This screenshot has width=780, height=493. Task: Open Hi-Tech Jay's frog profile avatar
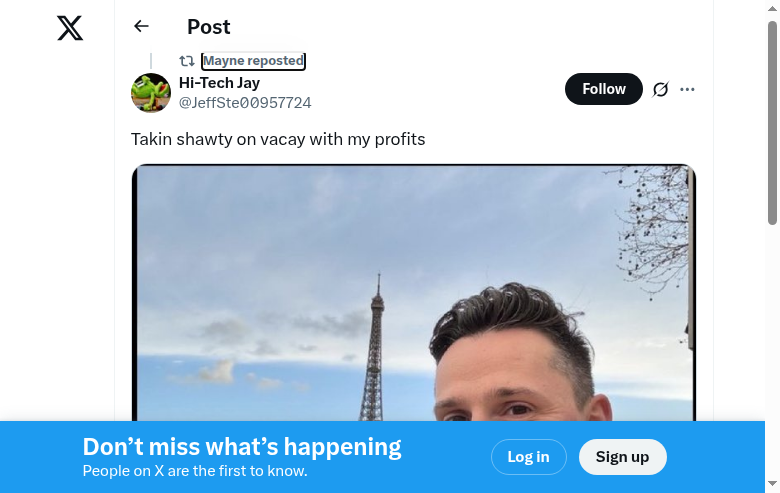coord(151,93)
